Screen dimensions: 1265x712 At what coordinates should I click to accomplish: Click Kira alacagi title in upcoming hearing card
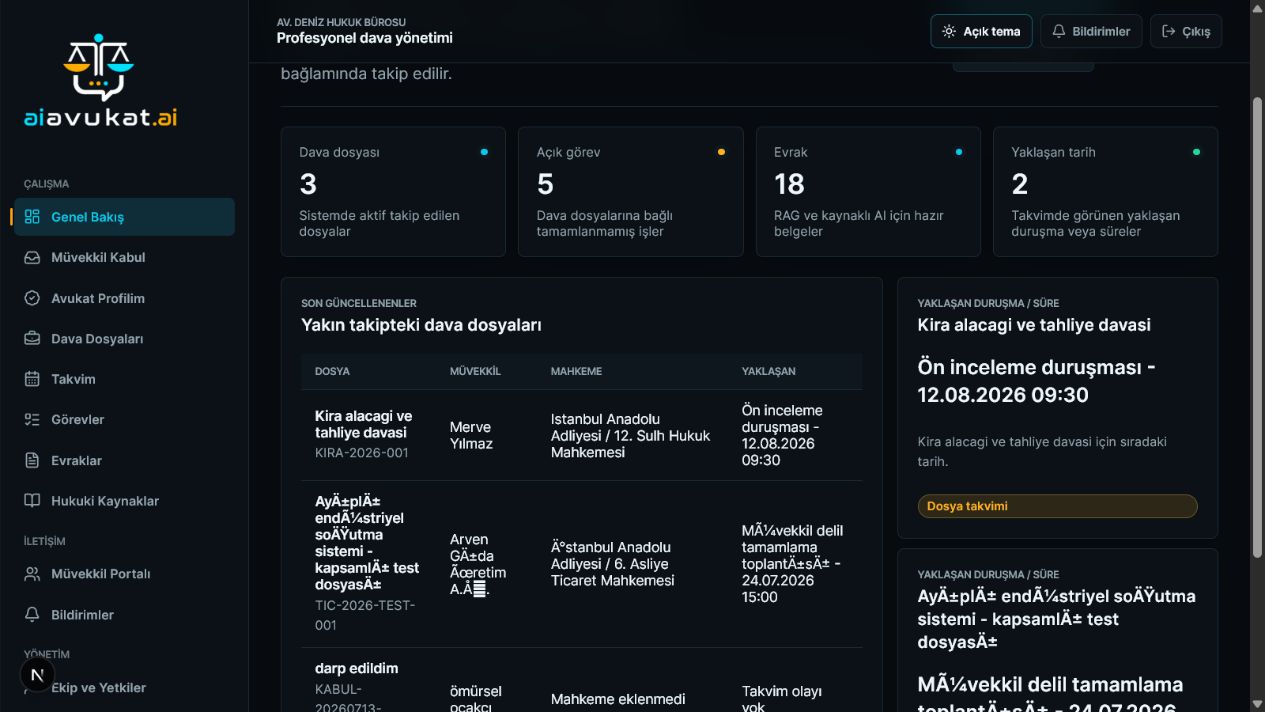pos(1034,325)
